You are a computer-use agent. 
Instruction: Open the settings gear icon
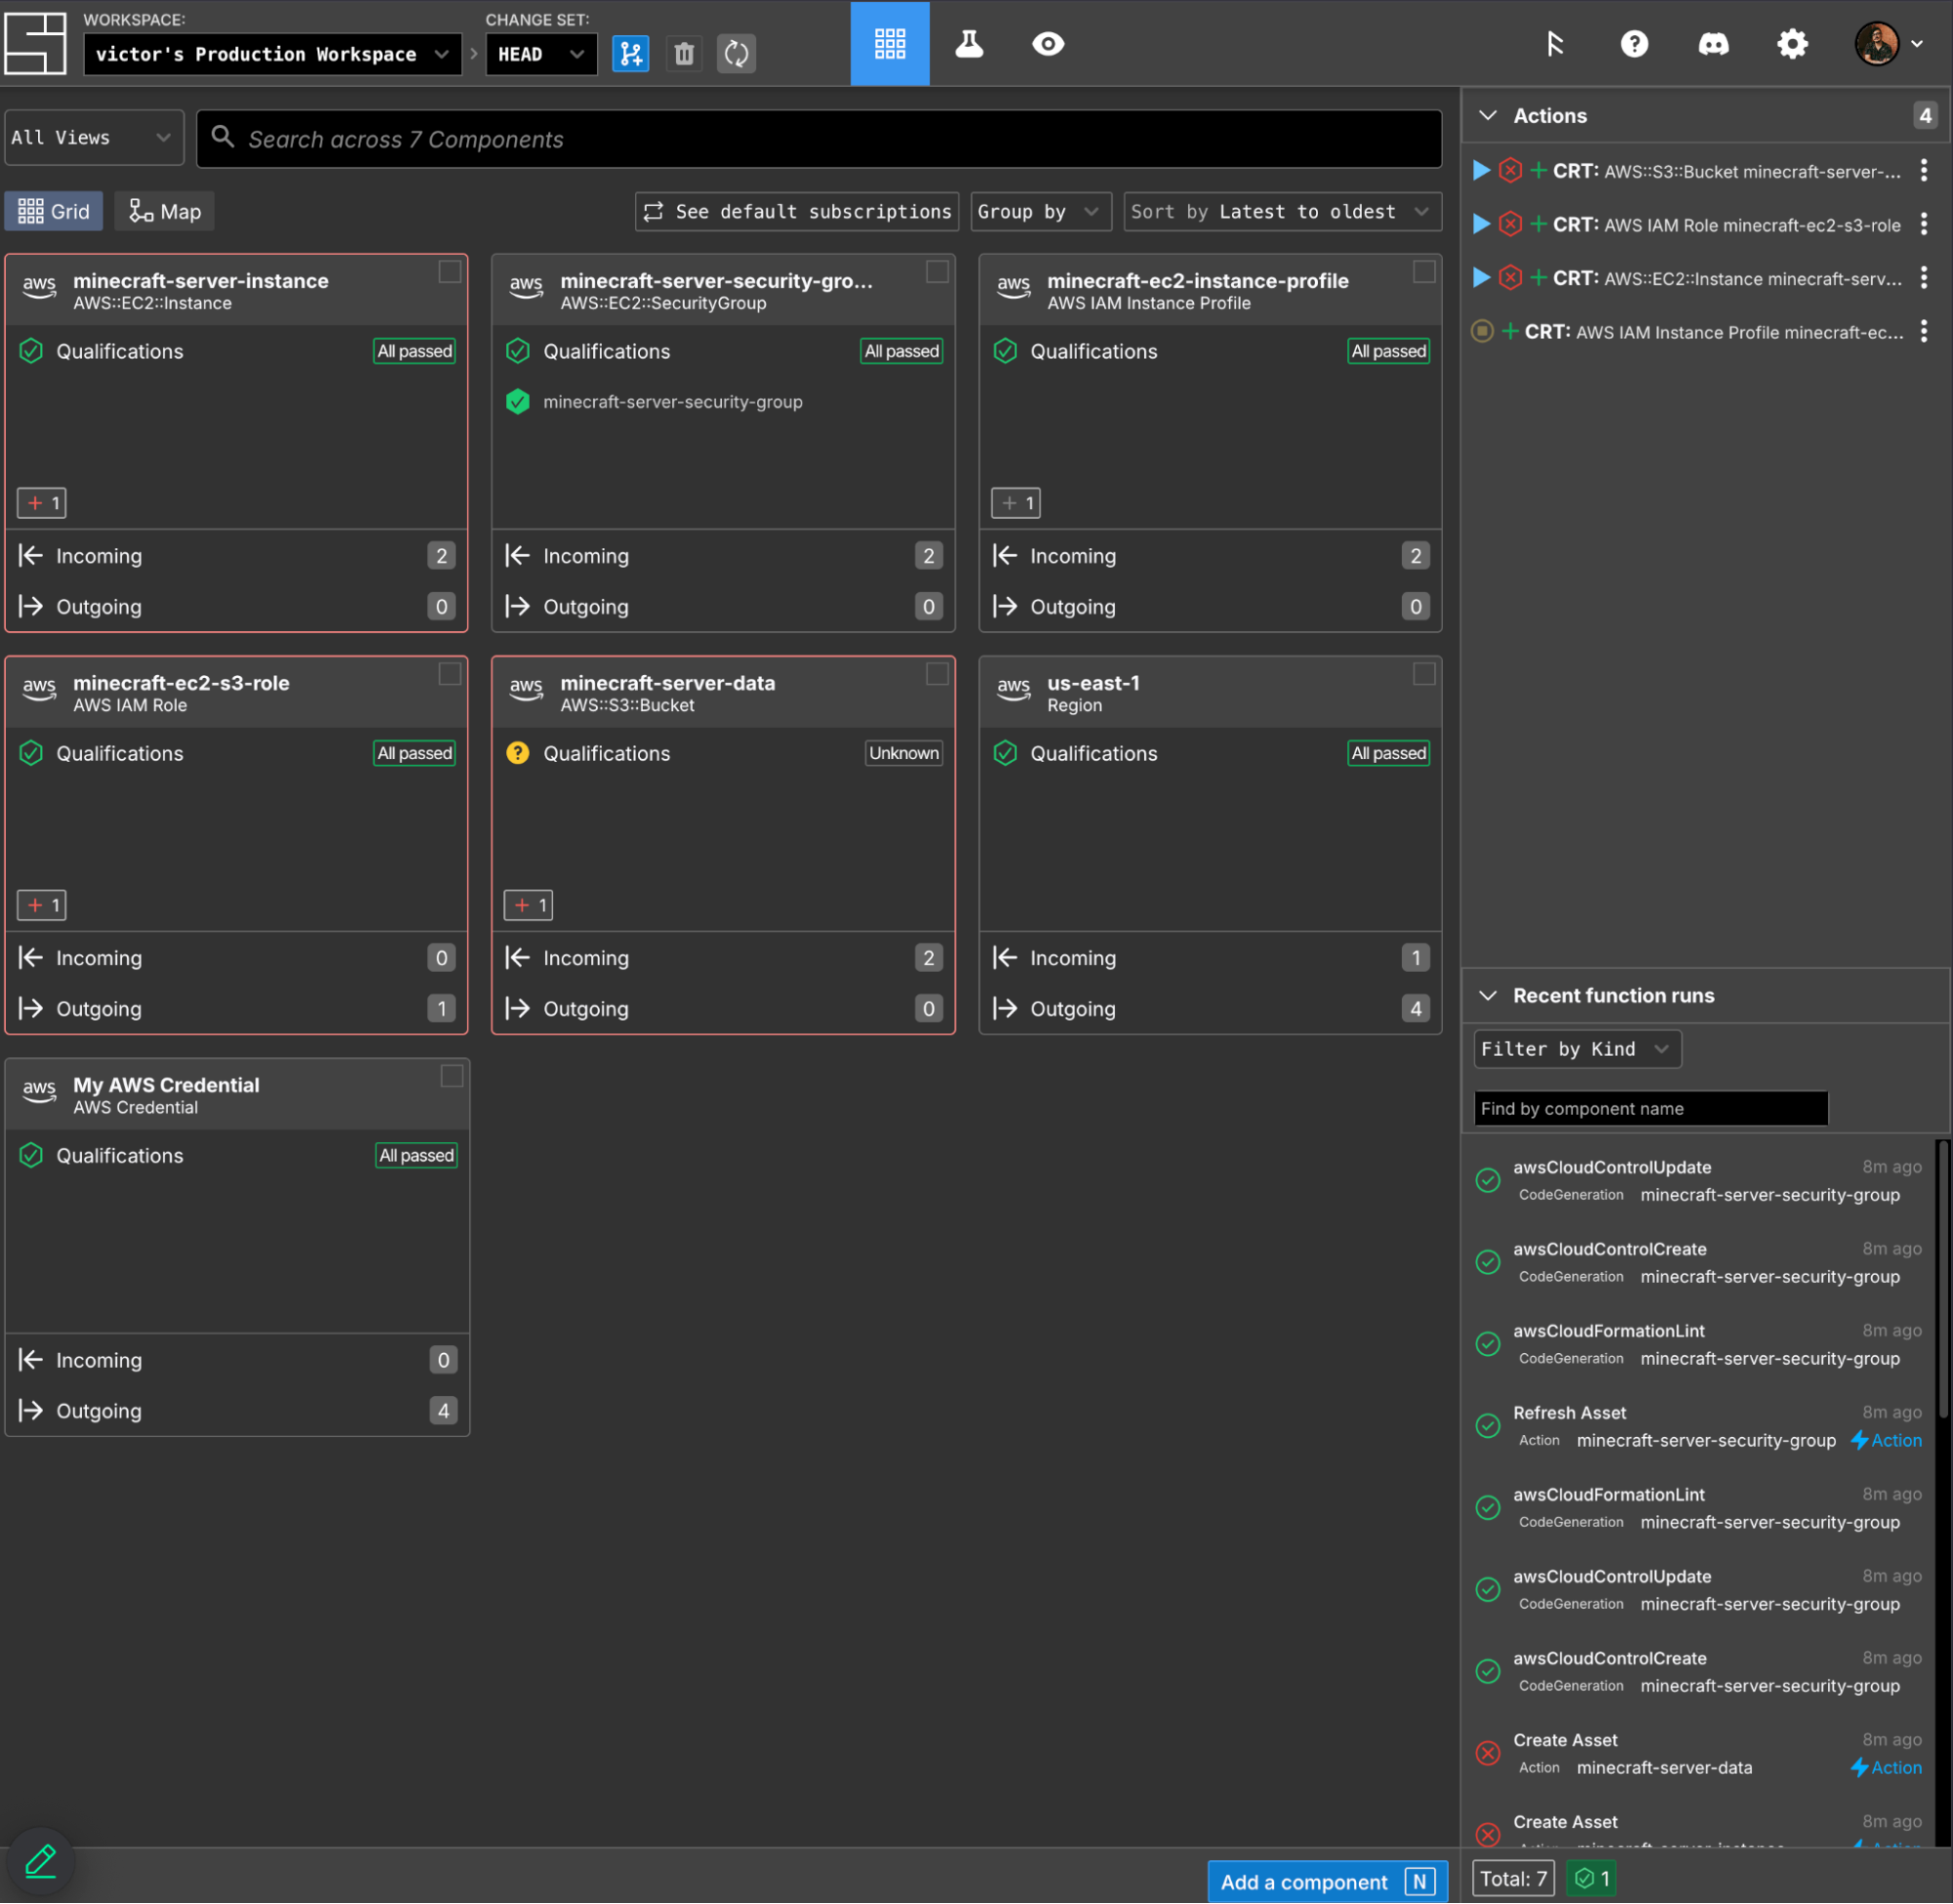1792,43
